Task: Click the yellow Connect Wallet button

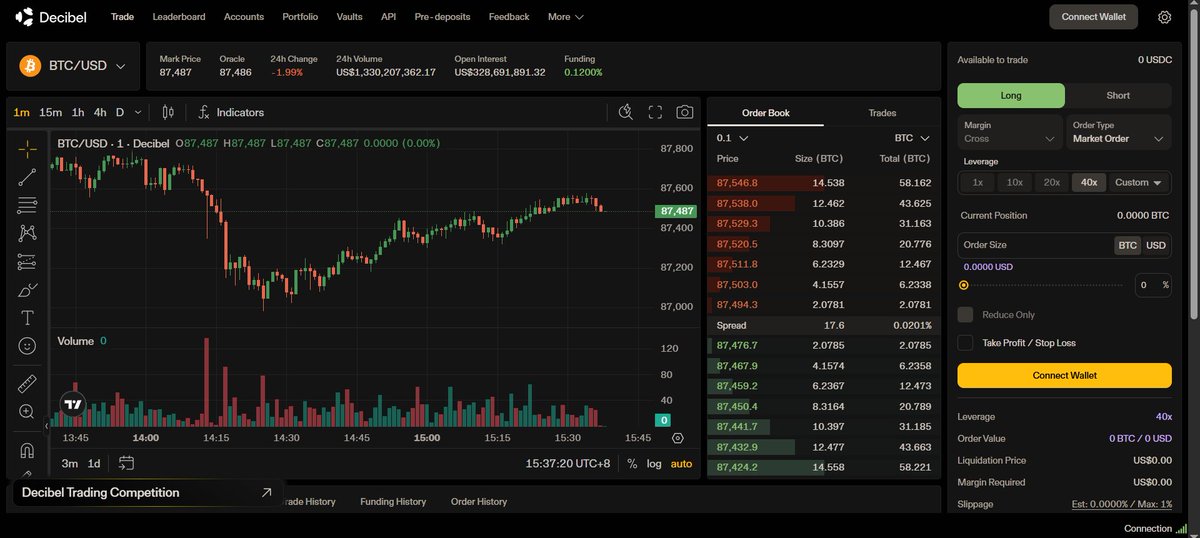Action: point(1065,375)
